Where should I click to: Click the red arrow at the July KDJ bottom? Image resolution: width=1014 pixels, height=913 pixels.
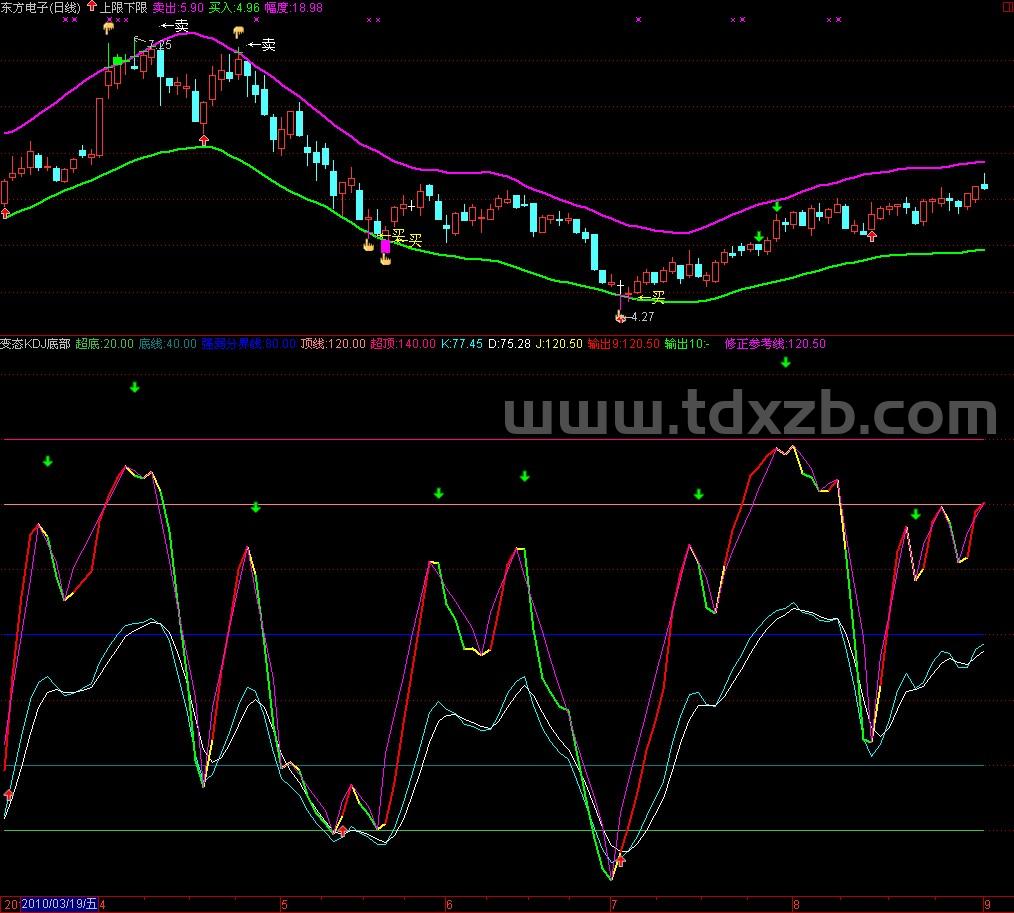click(621, 860)
